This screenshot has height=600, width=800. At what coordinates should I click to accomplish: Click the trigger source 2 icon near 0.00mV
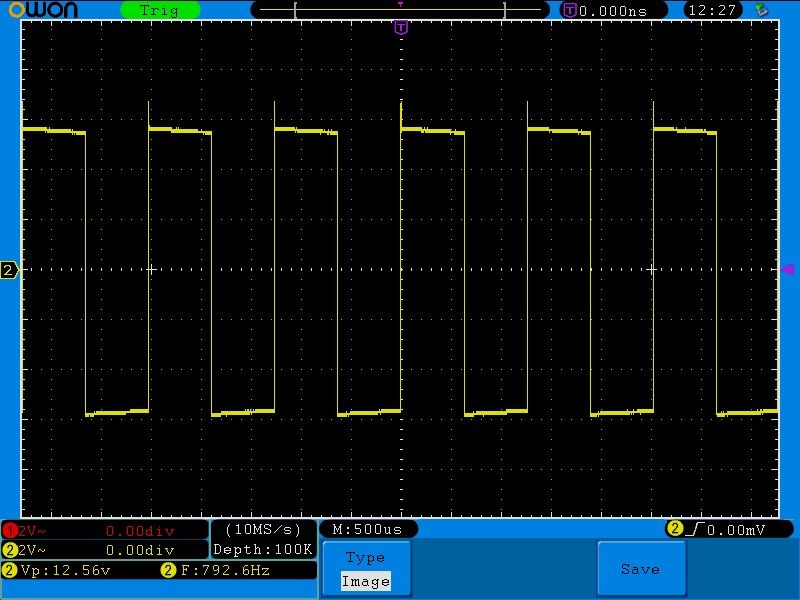tap(675, 529)
